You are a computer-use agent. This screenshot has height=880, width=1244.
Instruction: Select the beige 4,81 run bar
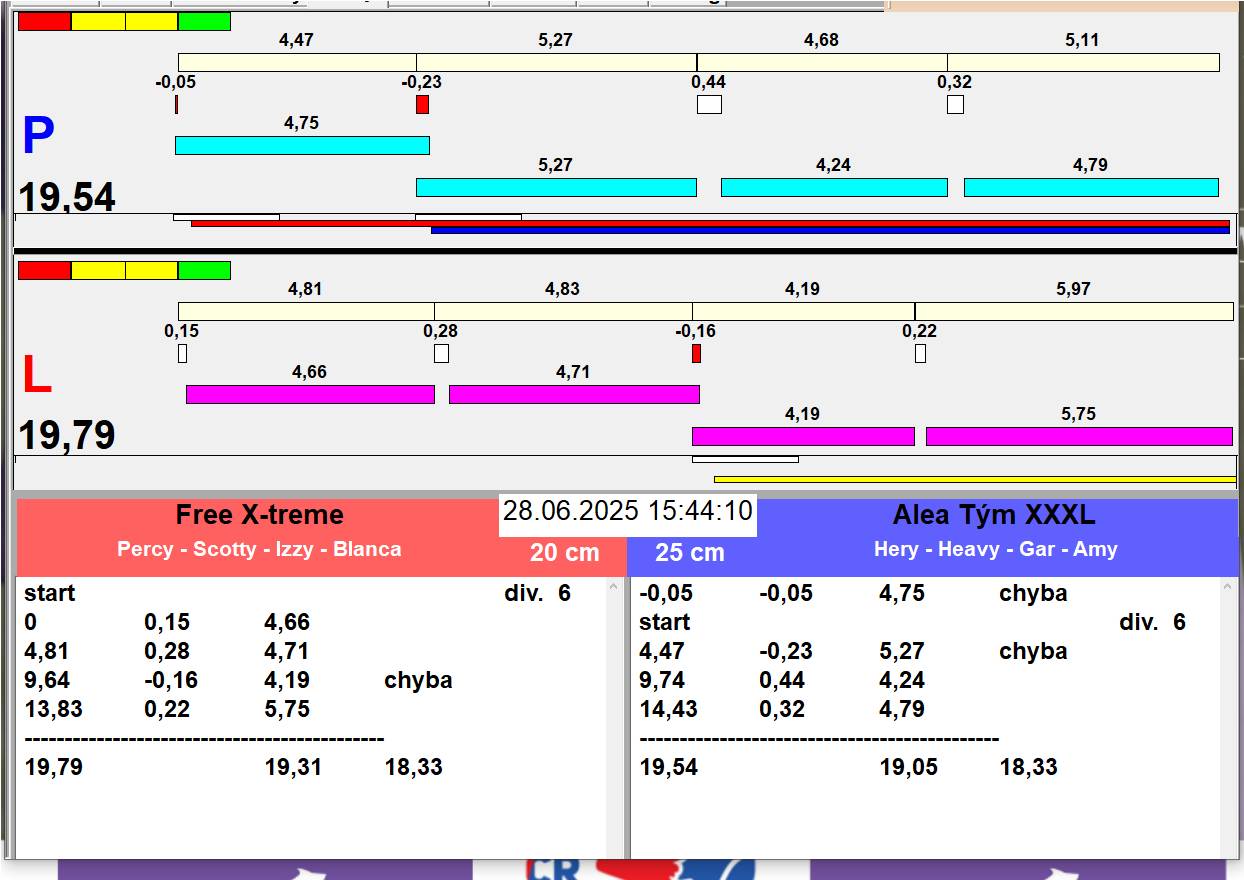[x=306, y=311]
